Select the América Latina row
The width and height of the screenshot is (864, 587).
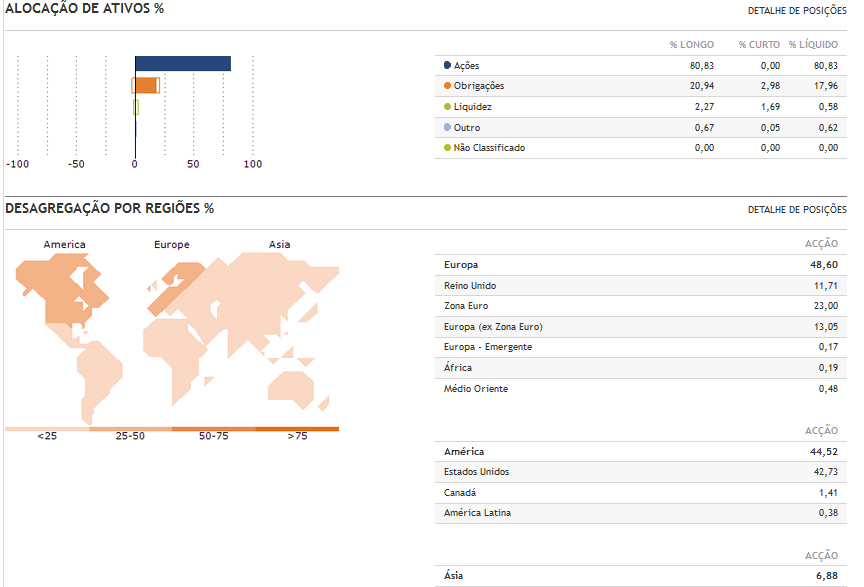coord(640,513)
